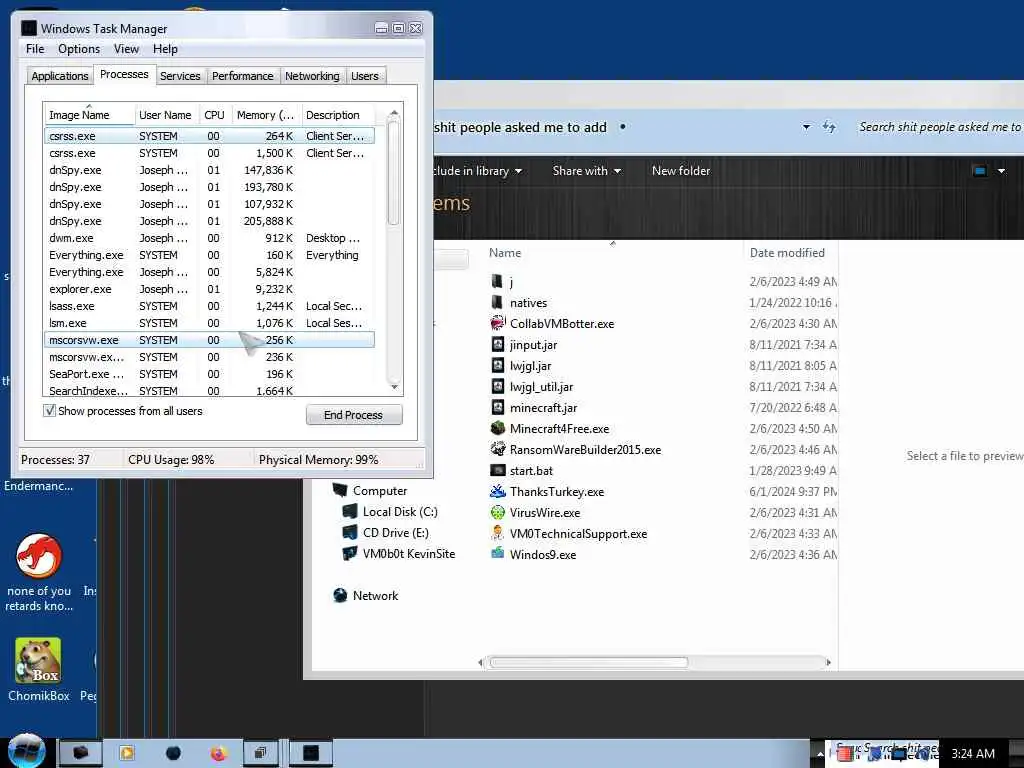Sort processes by Memory column
This screenshot has width=1024, height=768.
(x=266, y=115)
